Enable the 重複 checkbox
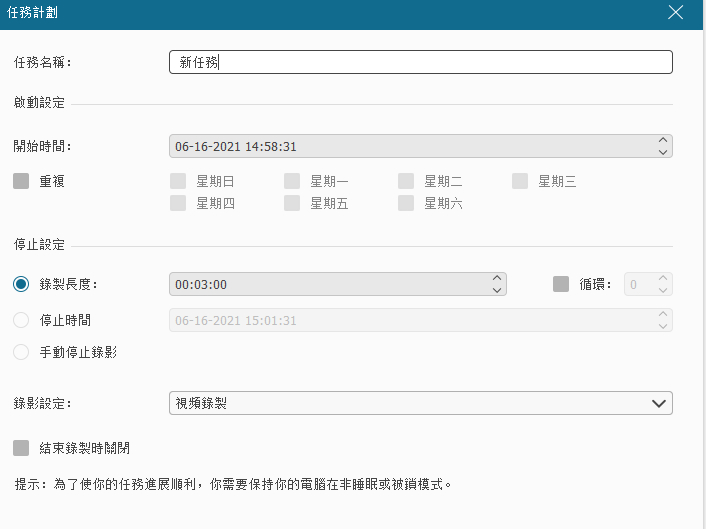The image size is (706, 529). (21, 181)
